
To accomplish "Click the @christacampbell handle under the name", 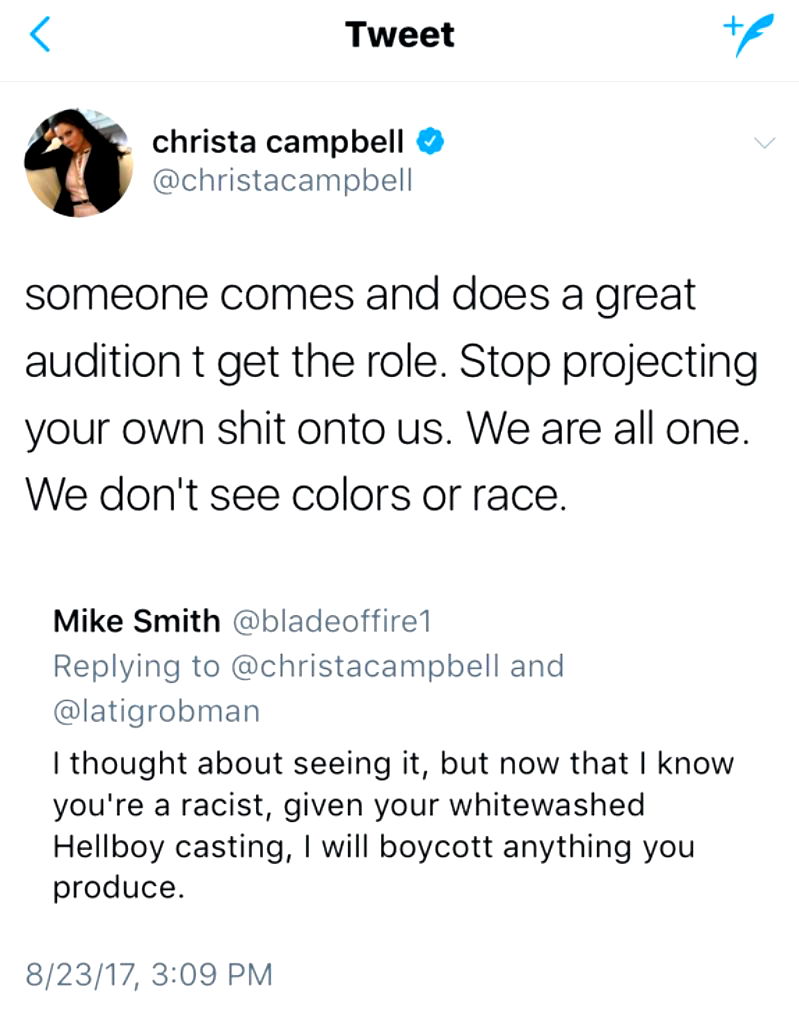I will [282, 181].
